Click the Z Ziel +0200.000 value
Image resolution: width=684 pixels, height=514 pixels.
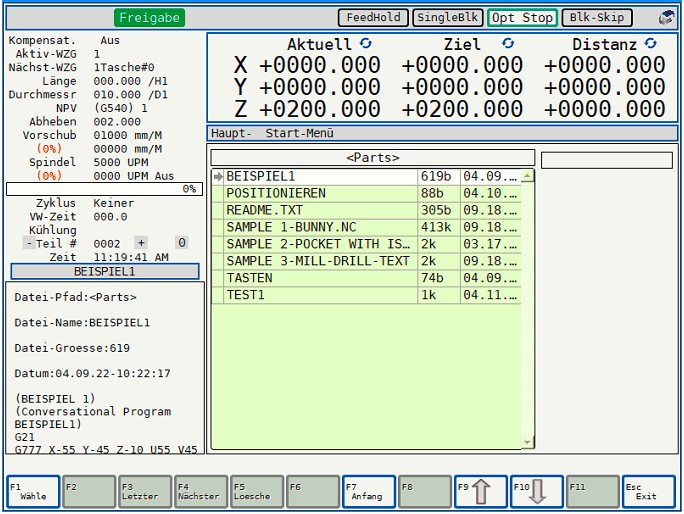click(x=462, y=109)
